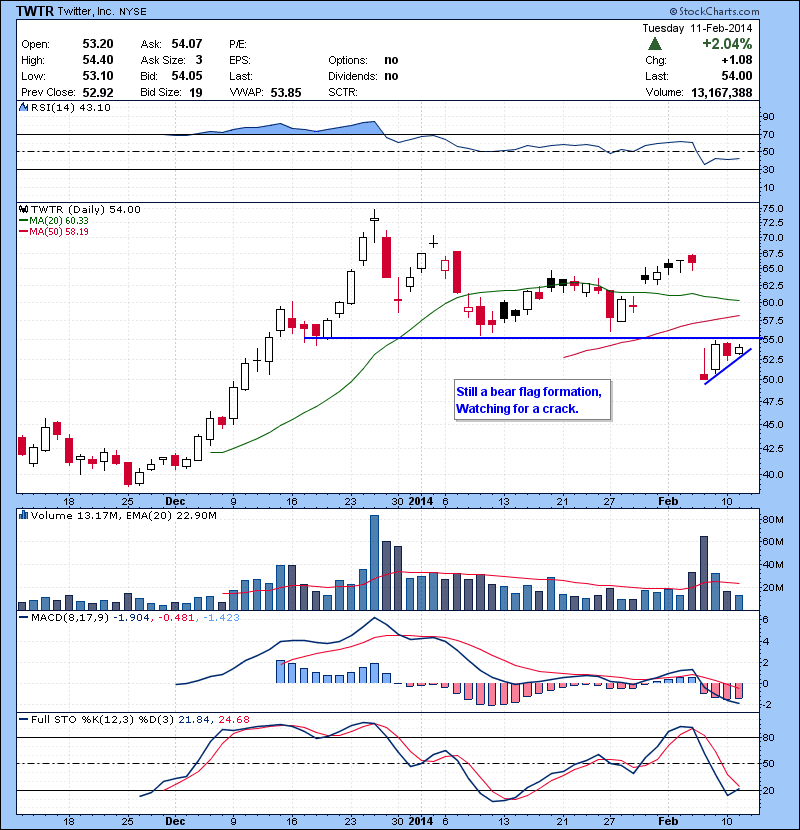Click the '2014' marker on the price chart date axis
This screenshot has width=800, height=830.
tap(422, 500)
